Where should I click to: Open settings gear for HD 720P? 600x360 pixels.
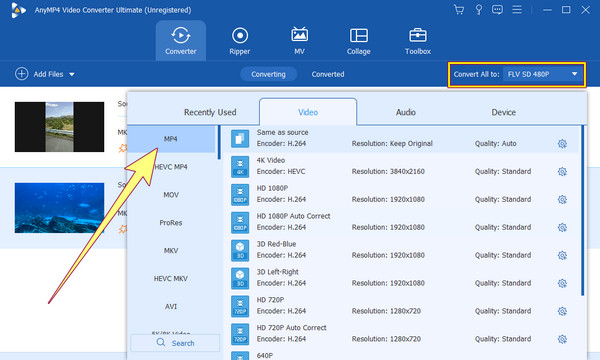[562, 311]
